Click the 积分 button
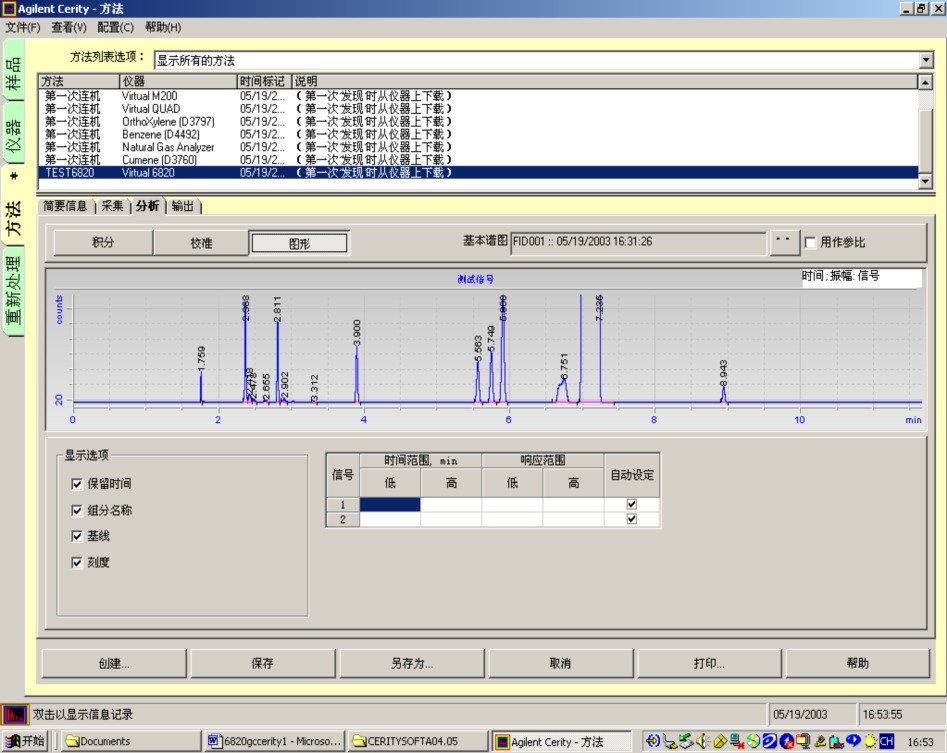 (x=103, y=242)
